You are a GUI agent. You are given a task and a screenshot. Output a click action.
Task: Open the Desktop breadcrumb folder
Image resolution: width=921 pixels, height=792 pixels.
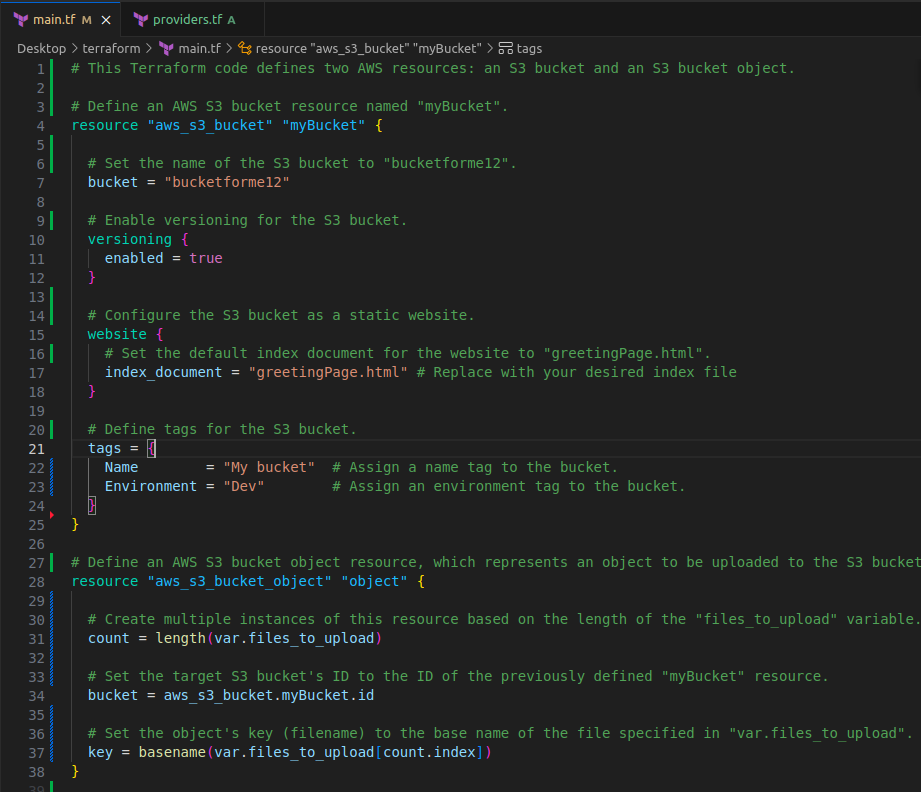click(41, 48)
